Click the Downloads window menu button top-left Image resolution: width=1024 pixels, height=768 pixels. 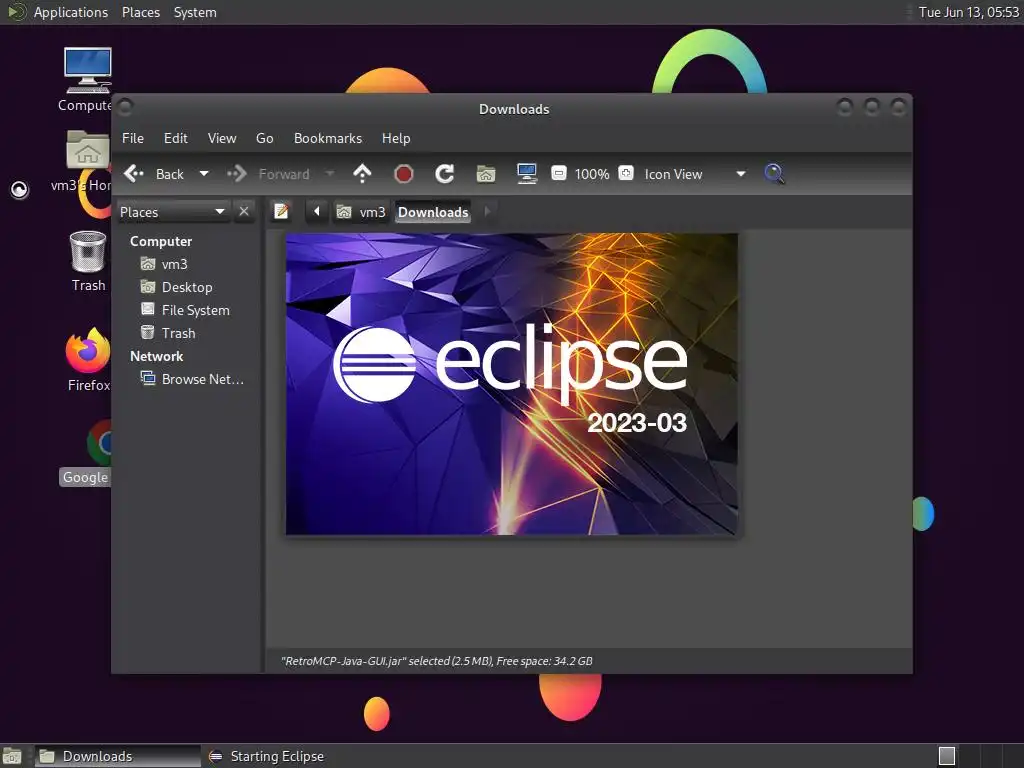(125, 106)
